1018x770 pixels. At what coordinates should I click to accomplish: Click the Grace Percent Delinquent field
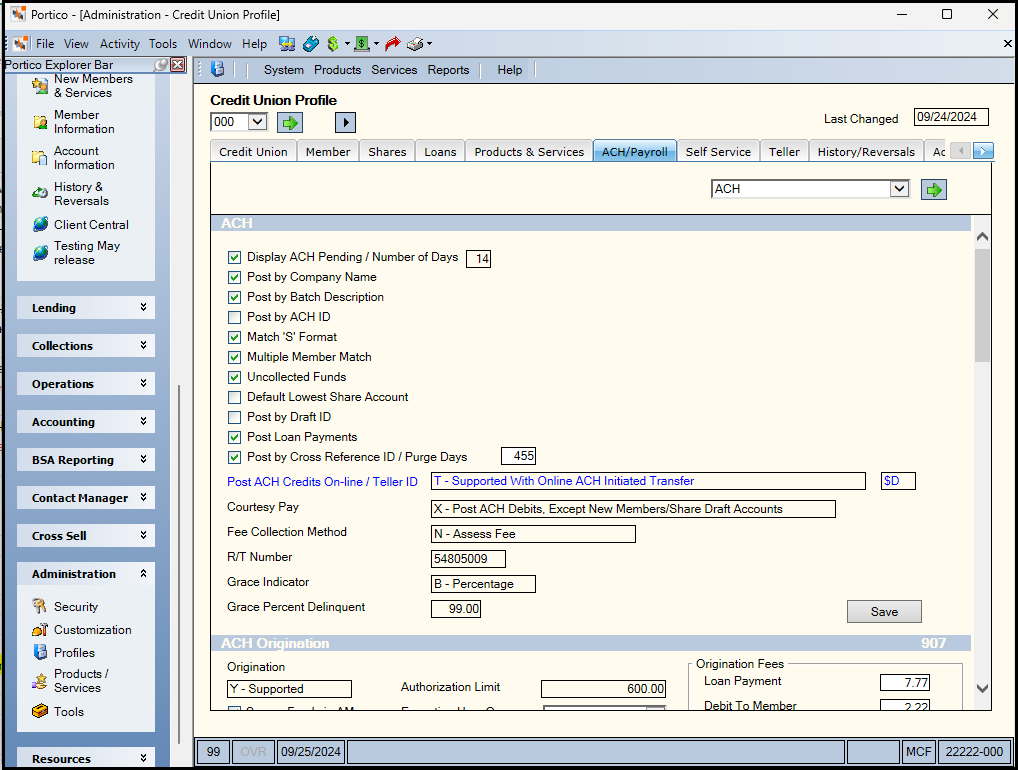[456, 609]
